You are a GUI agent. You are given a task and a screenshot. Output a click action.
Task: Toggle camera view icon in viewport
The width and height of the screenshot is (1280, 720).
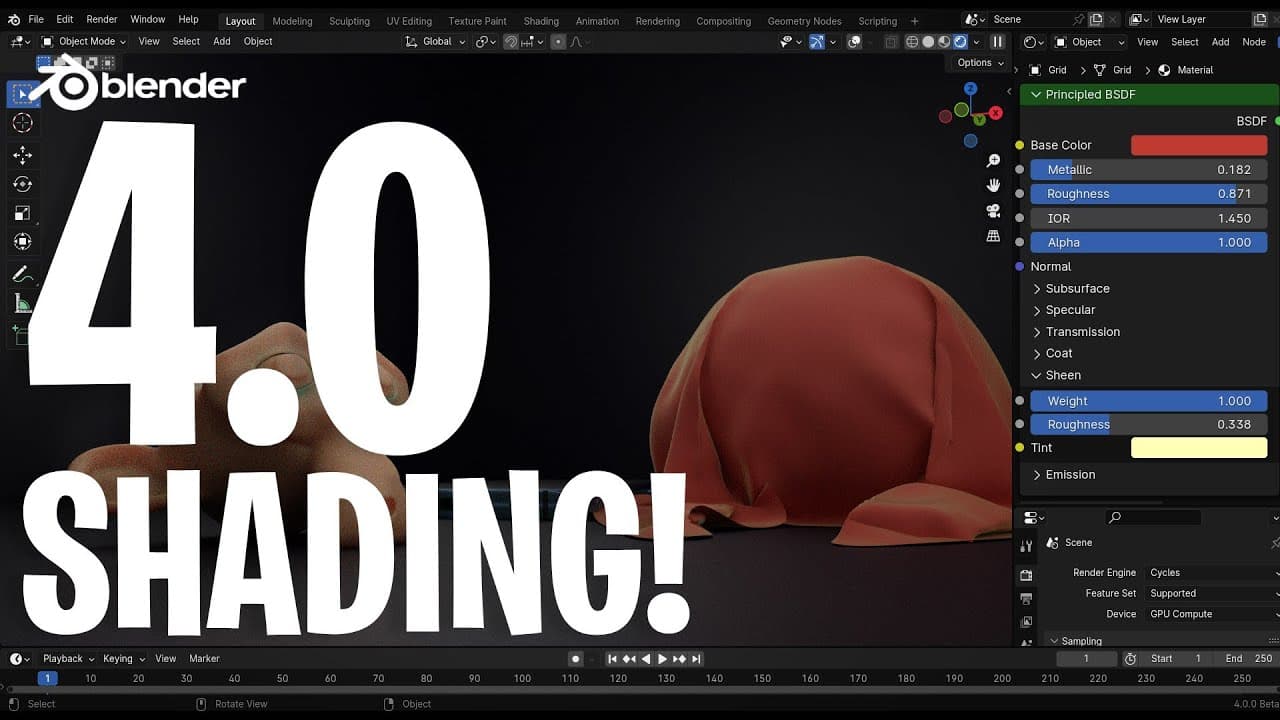click(x=993, y=211)
